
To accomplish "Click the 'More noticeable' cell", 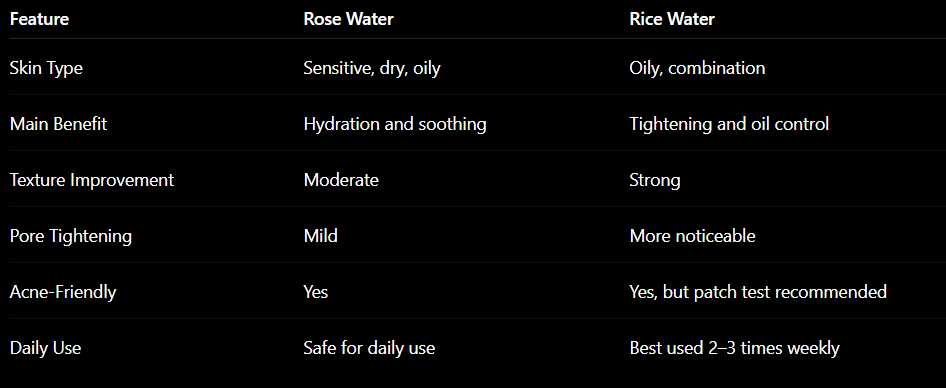I will click(x=692, y=236).
